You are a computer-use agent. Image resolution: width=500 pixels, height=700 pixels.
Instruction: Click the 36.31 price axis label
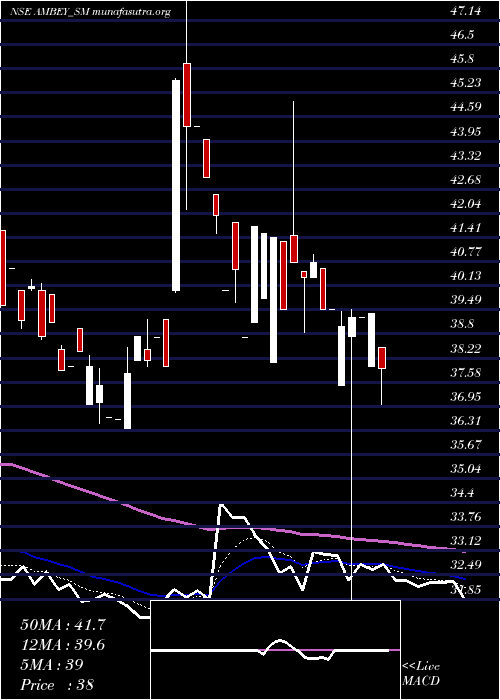point(465,421)
